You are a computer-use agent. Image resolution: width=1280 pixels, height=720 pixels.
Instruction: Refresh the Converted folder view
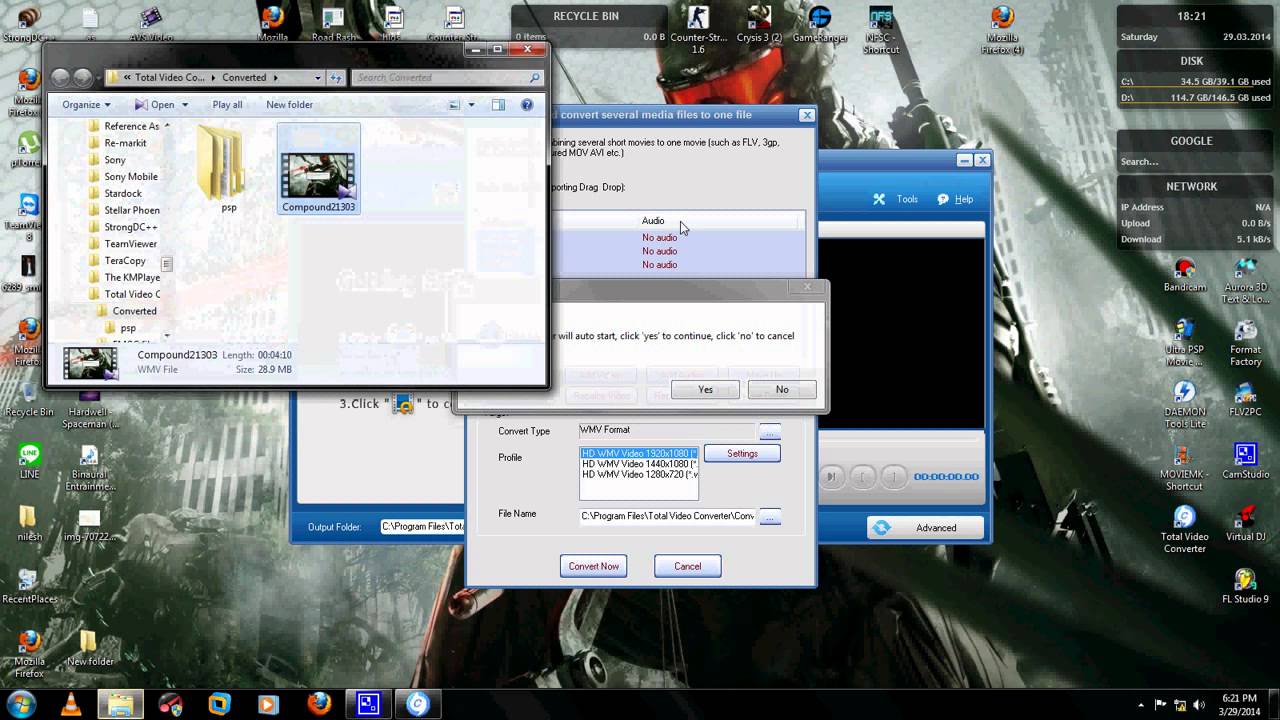[x=336, y=78]
